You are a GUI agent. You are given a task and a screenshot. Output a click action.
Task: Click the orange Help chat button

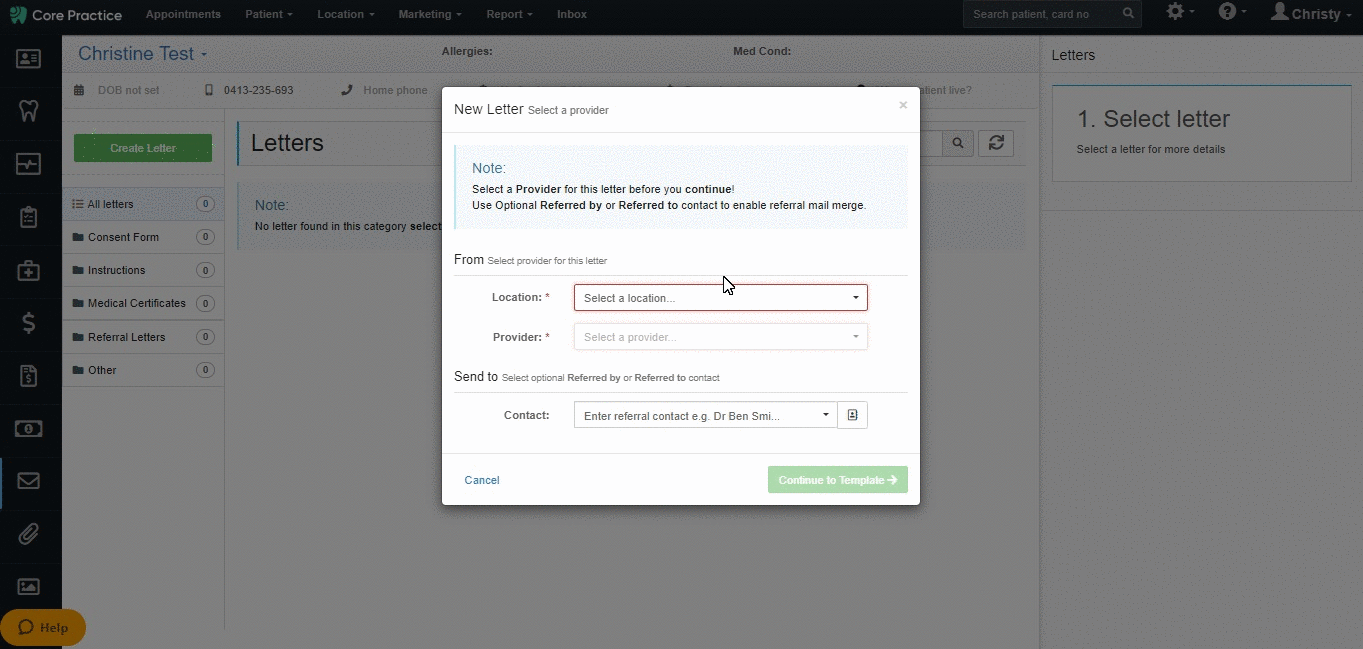[x=43, y=627]
